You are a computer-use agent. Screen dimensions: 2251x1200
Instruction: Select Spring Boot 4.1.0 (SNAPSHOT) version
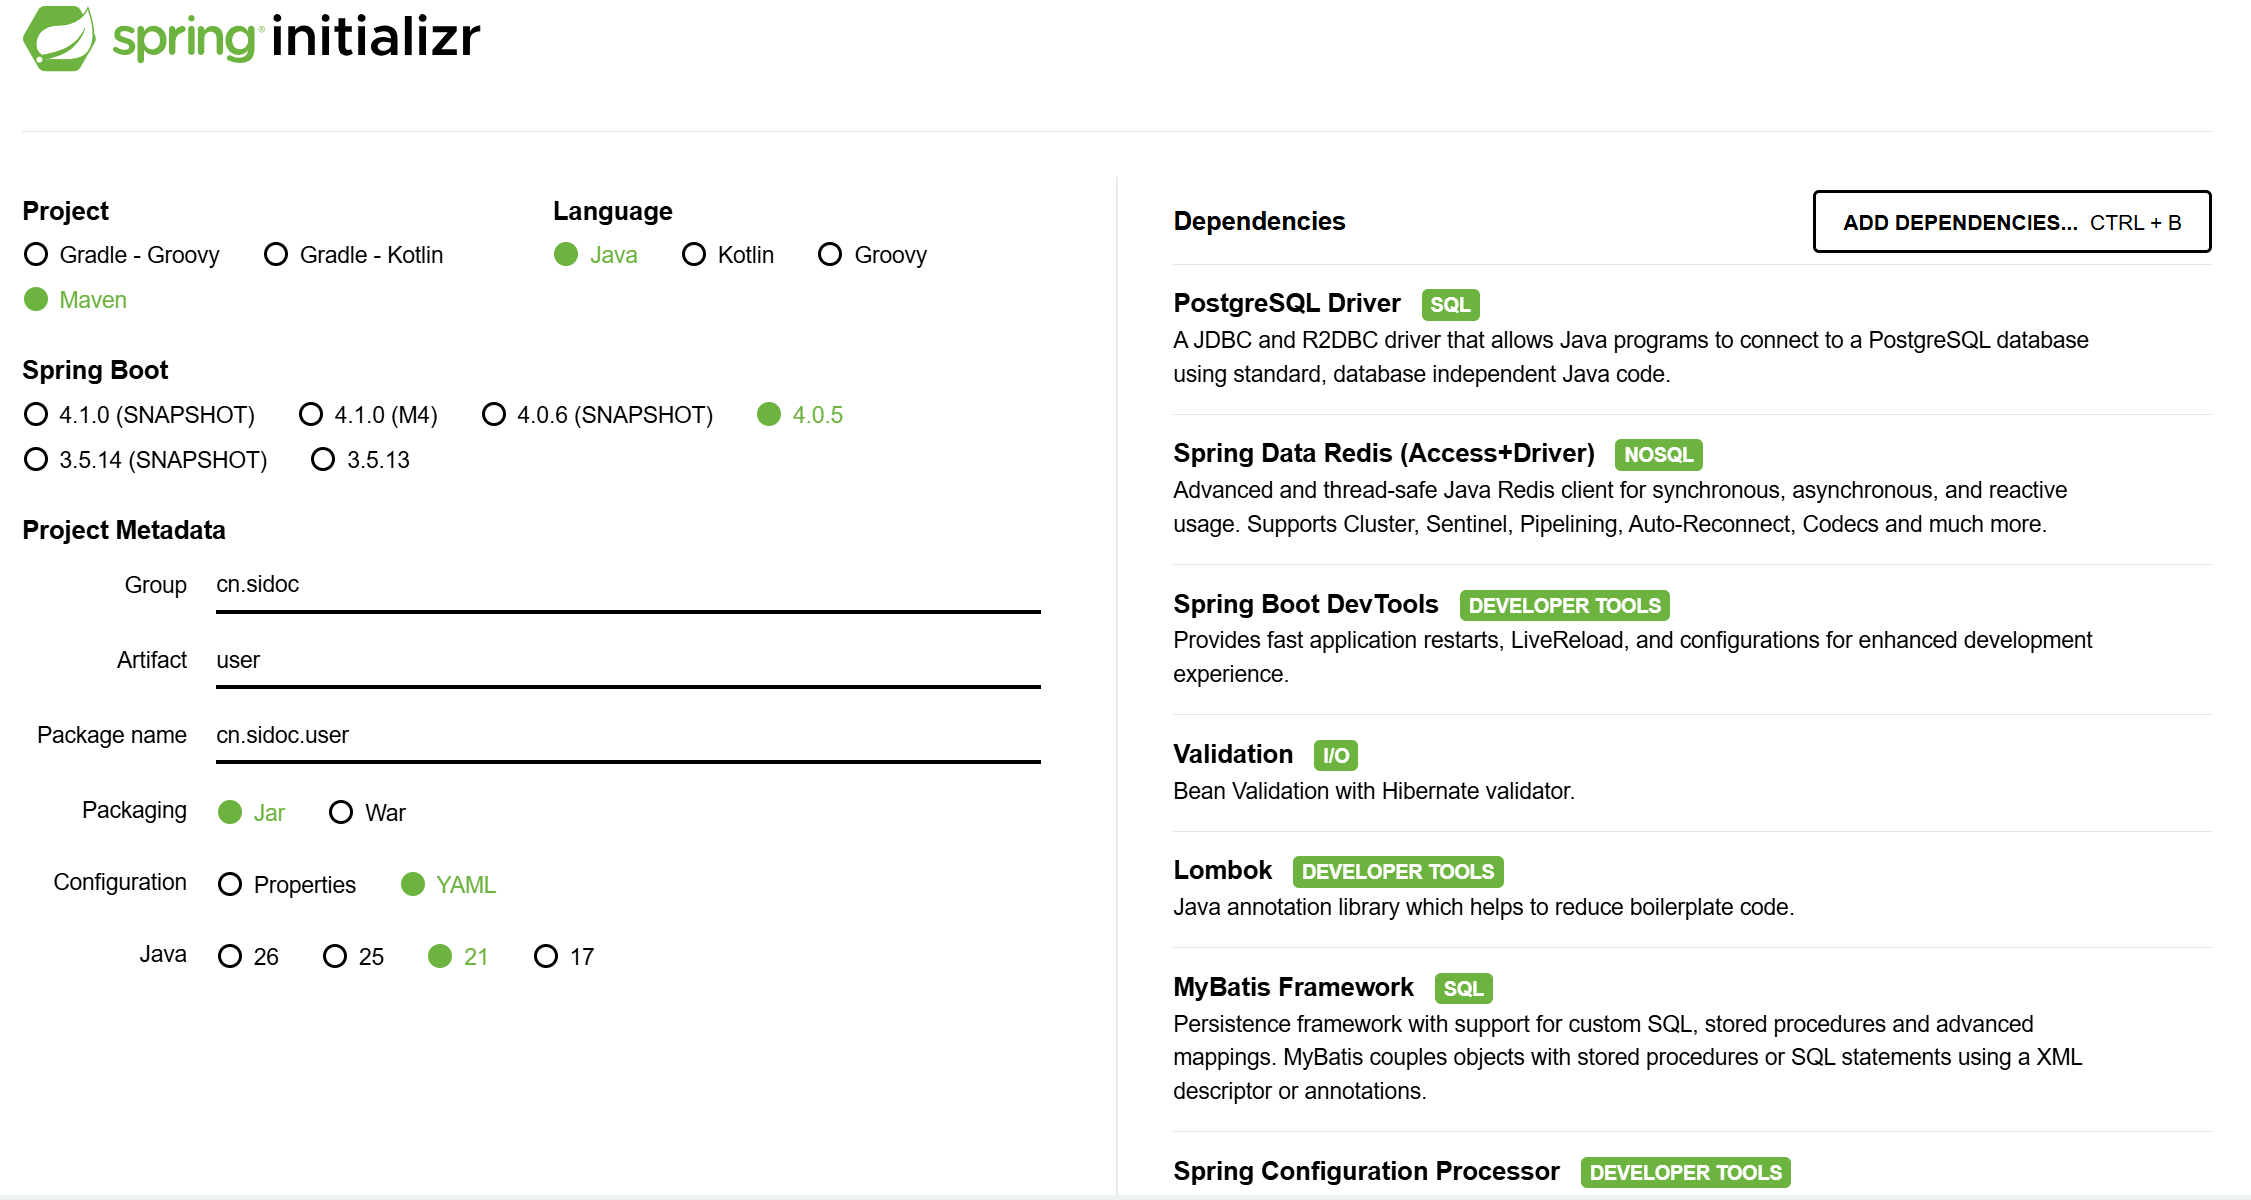pyautogui.click(x=37, y=414)
